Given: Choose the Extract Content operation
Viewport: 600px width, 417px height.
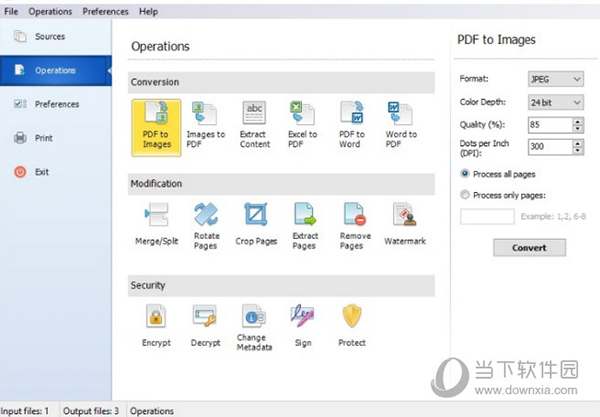Looking at the screenshot, I should [x=255, y=126].
